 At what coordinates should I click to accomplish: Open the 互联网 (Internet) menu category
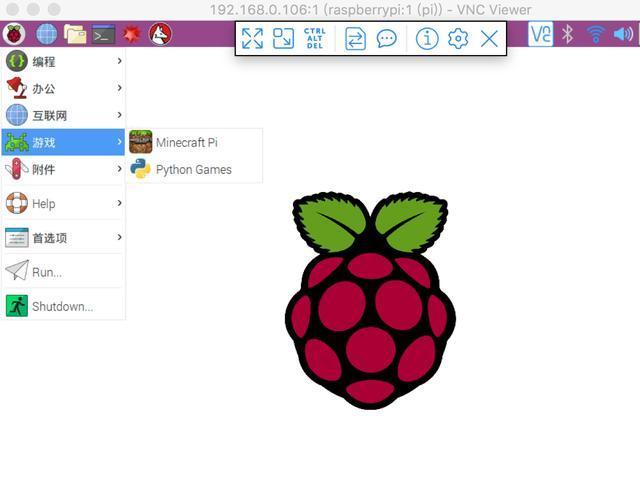pyautogui.click(x=63, y=115)
